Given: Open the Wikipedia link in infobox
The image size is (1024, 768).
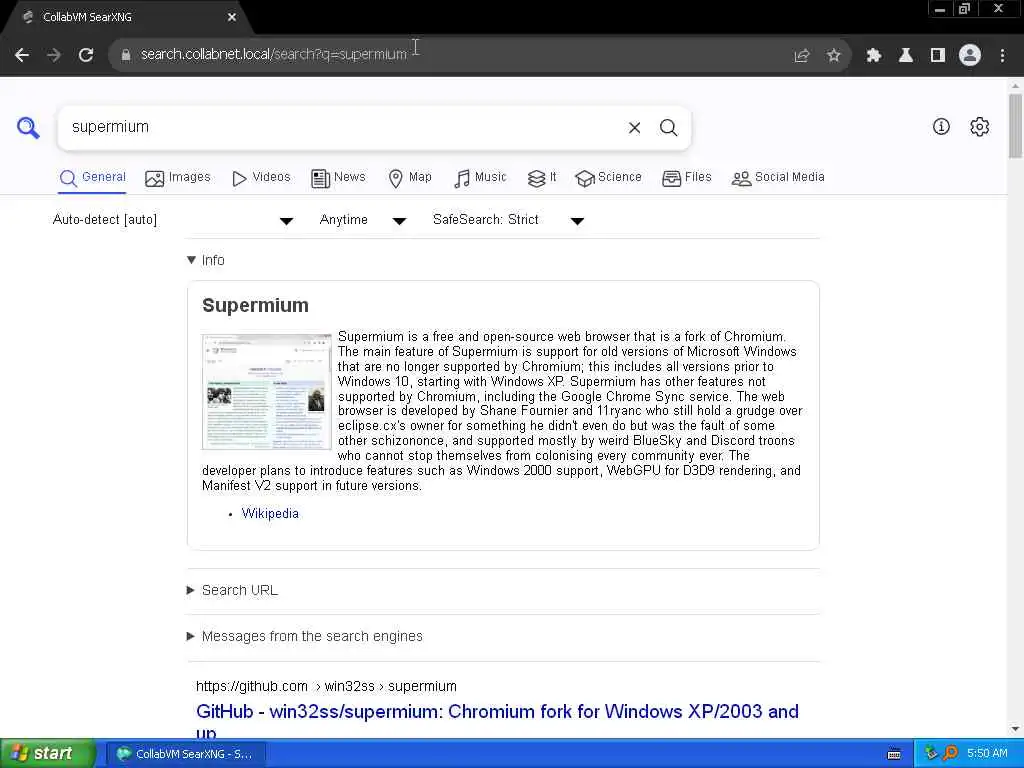Looking at the screenshot, I should coord(270,513).
